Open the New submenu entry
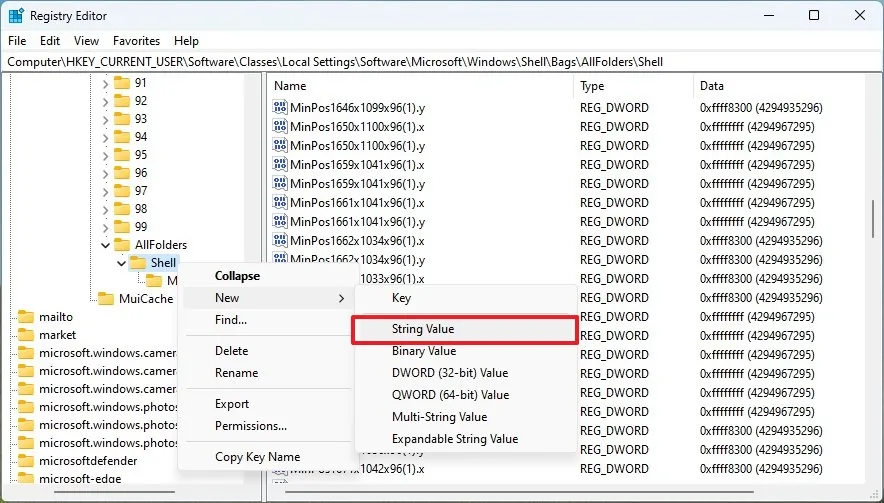Image resolution: width=884 pixels, height=503 pixels. (269, 298)
